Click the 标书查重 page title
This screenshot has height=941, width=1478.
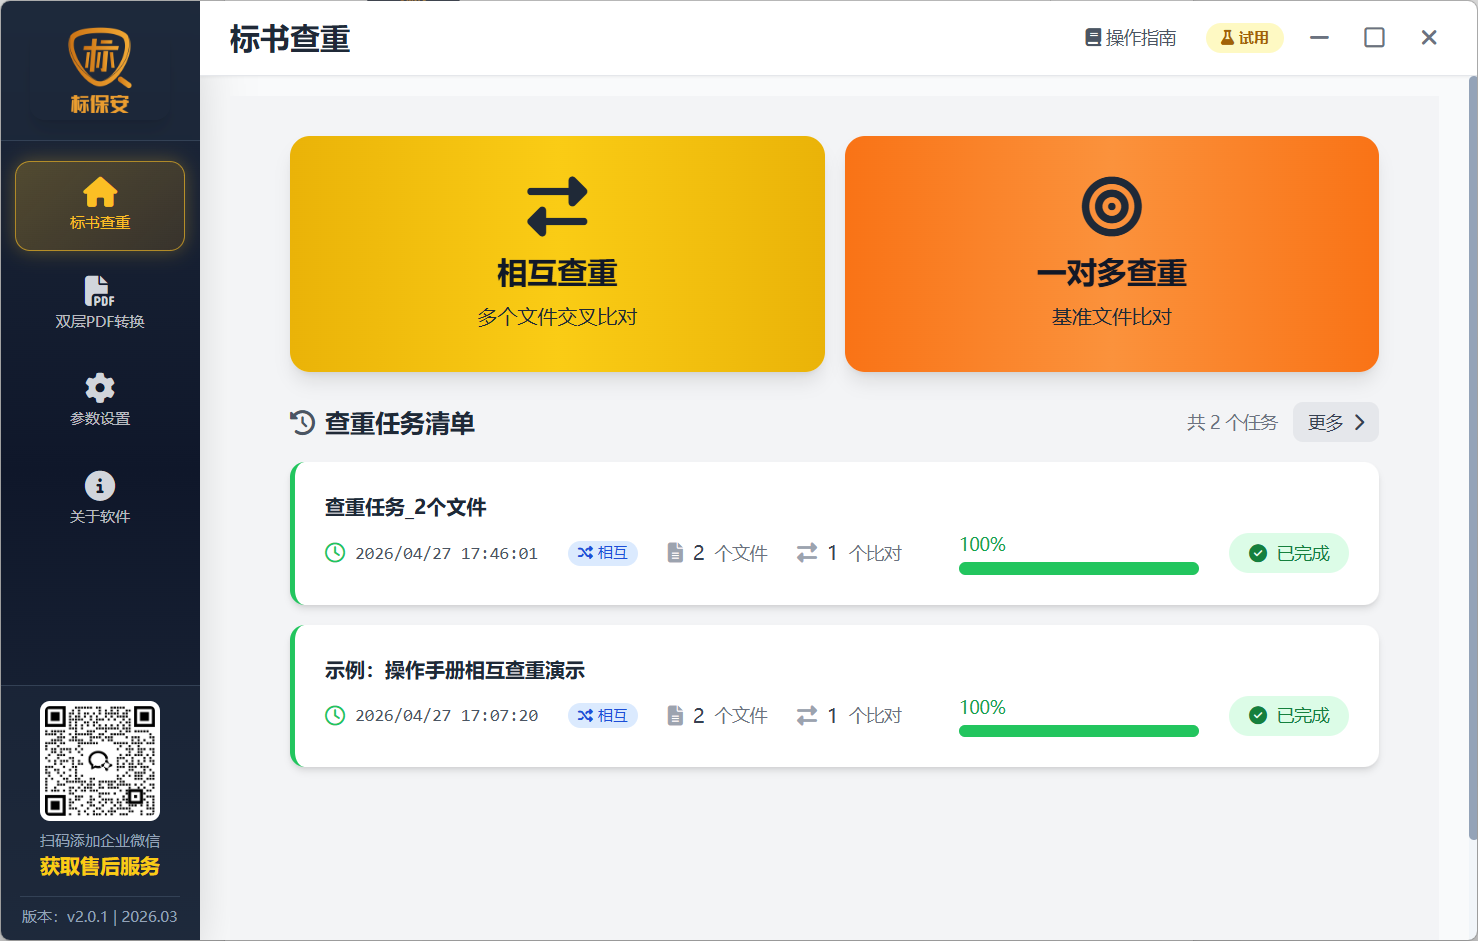pyautogui.click(x=290, y=39)
